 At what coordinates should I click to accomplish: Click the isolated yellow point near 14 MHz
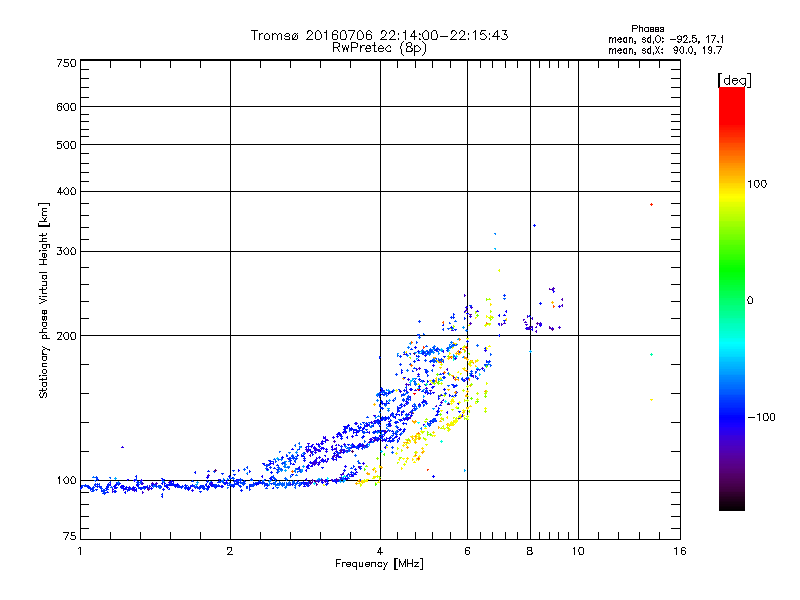(652, 400)
